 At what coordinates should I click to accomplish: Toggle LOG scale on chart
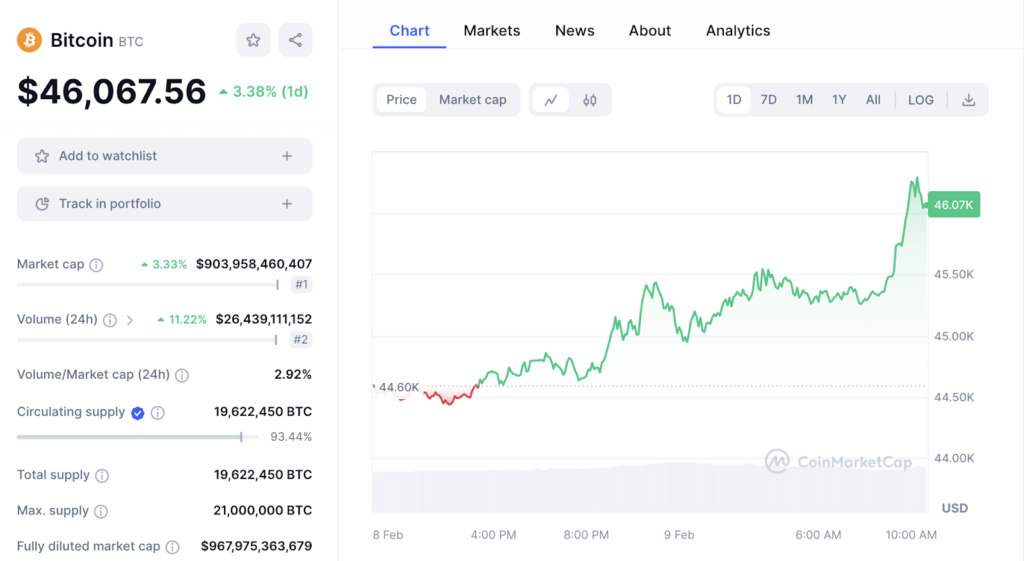coord(920,100)
